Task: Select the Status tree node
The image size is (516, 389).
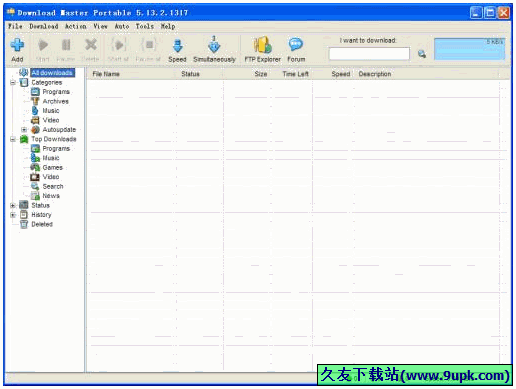Action: (40, 205)
